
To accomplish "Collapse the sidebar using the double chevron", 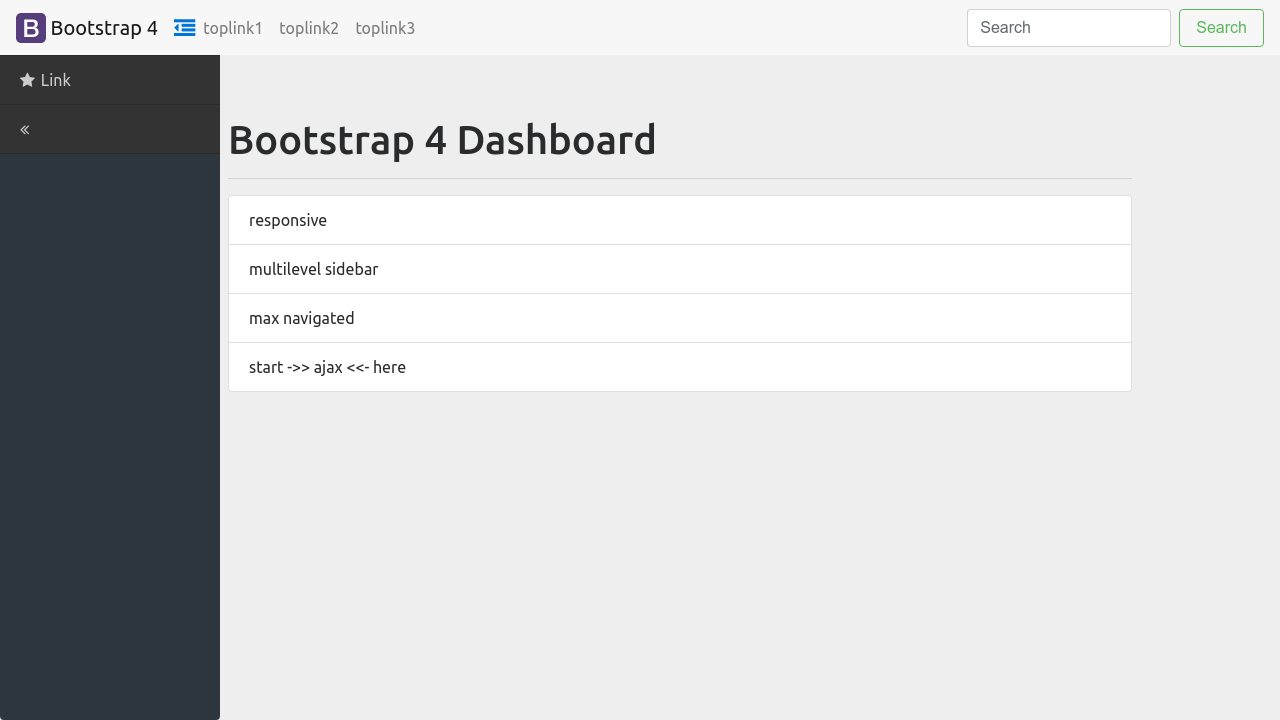I will pyautogui.click(x=25, y=130).
